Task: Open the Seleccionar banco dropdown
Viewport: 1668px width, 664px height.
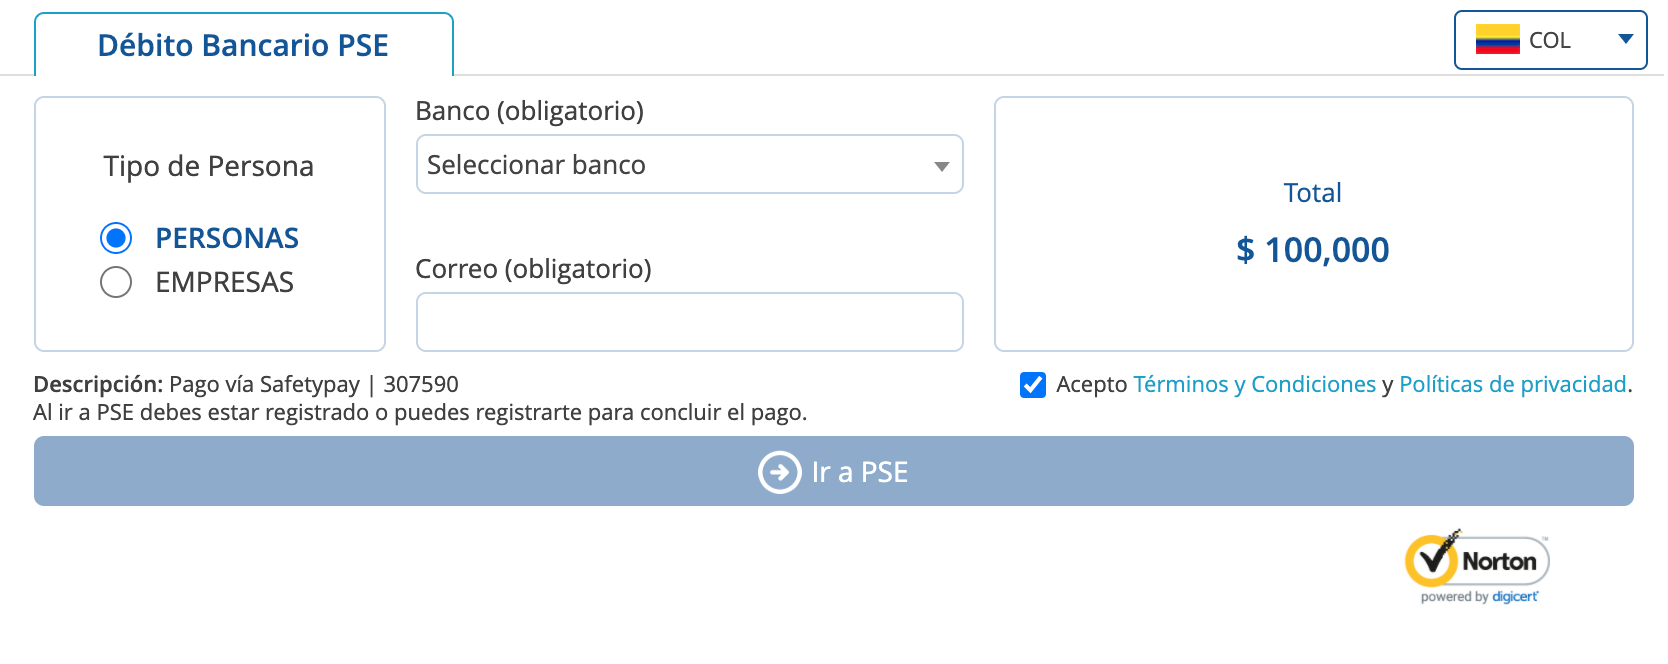Action: [x=689, y=165]
